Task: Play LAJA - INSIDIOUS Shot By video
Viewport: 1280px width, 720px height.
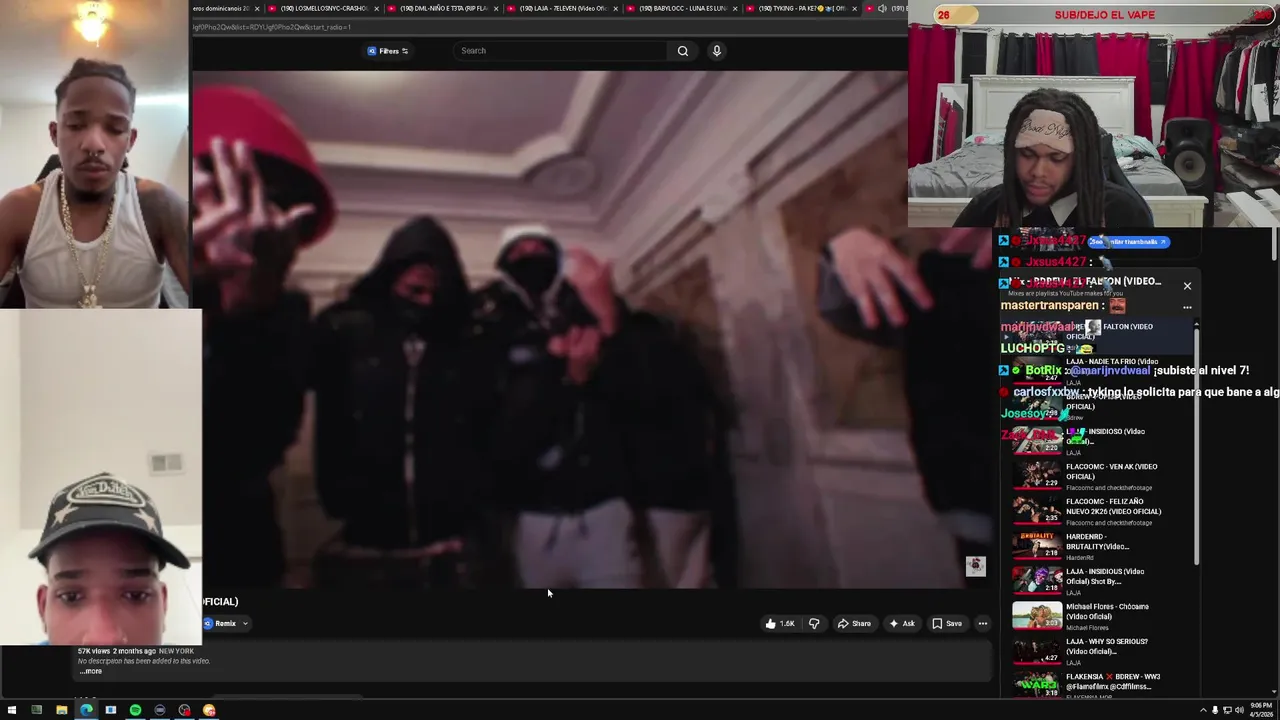Action: [x=1100, y=581]
